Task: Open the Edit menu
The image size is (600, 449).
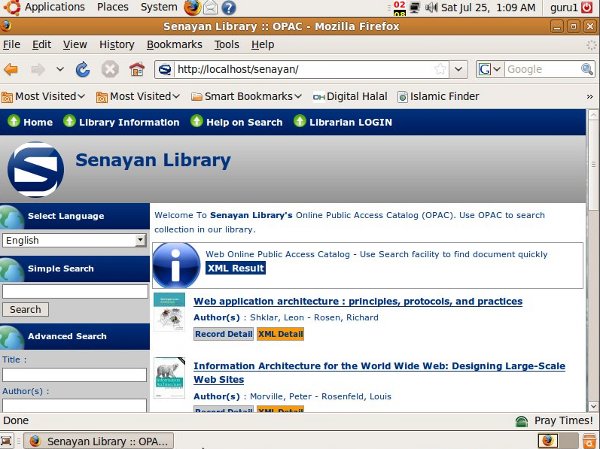Action: 41,45
